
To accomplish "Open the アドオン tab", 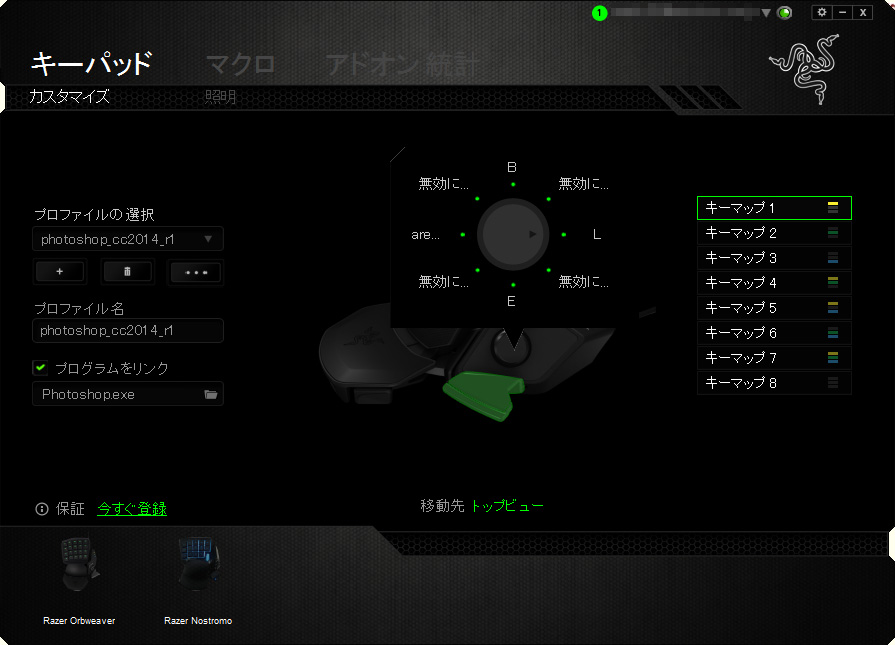I will click(372, 64).
